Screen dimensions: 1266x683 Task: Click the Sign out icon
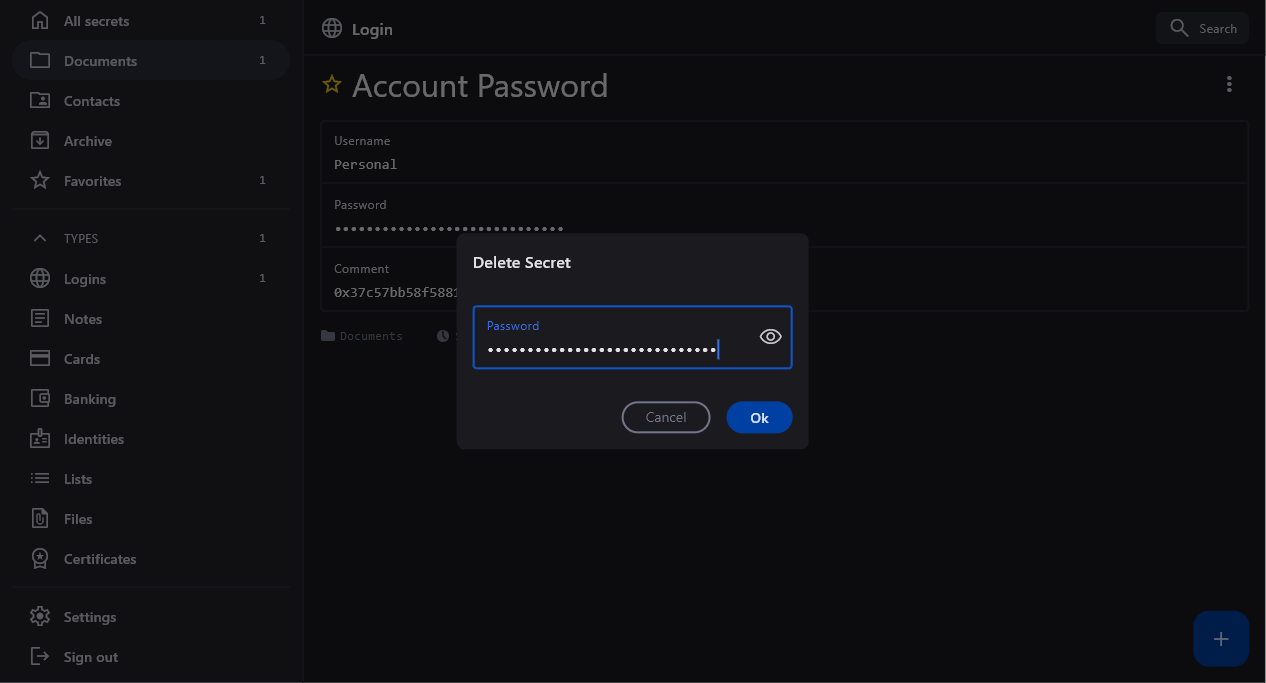(40, 657)
